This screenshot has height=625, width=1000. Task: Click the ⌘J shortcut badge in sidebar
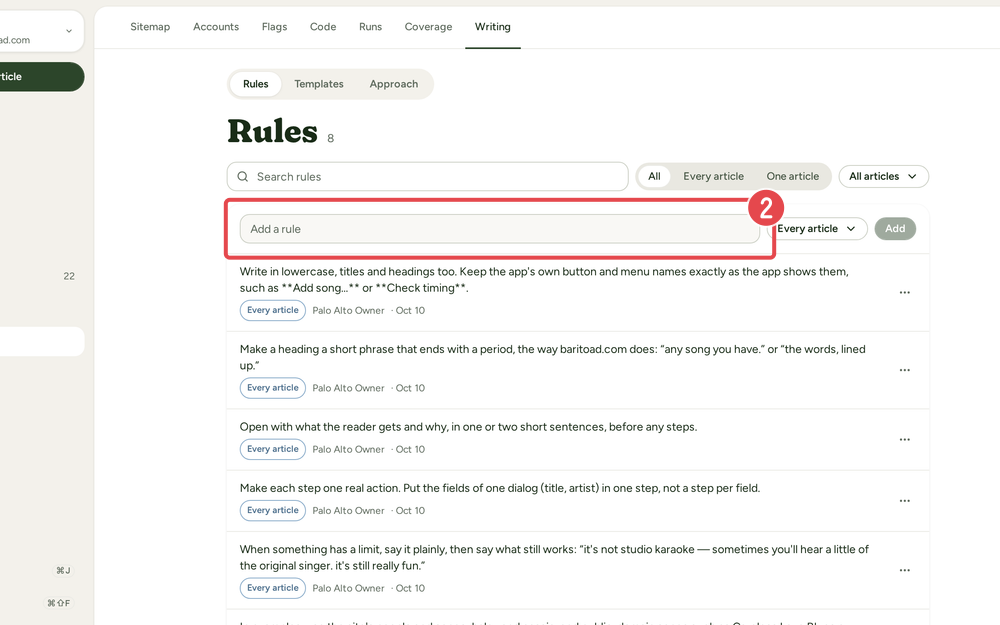click(x=63, y=571)
